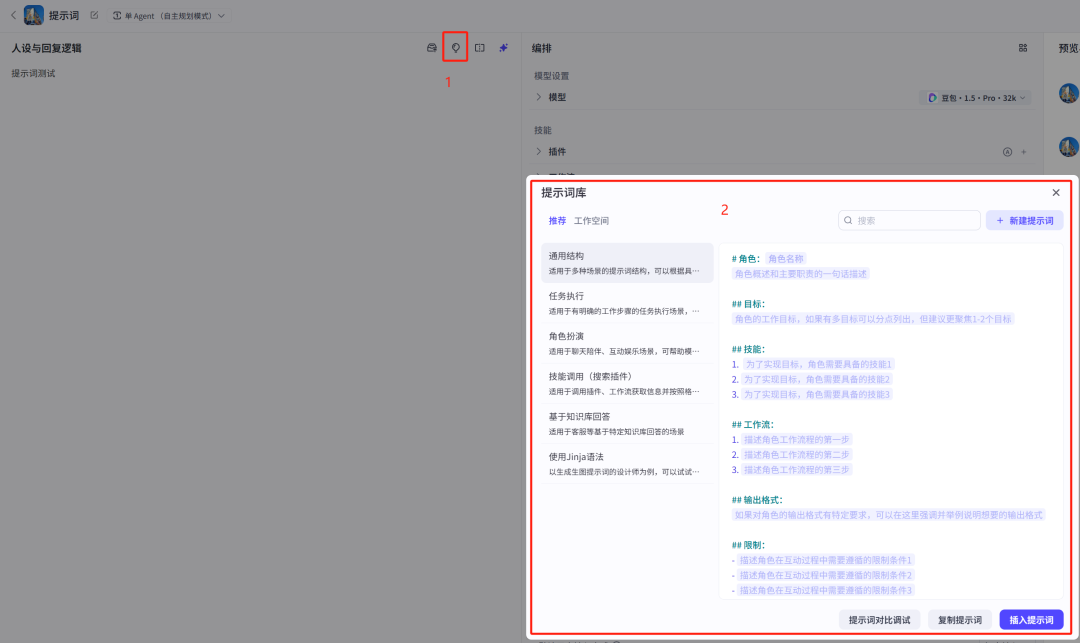Click the 插入提示词 button

[x=1031, y=620]
